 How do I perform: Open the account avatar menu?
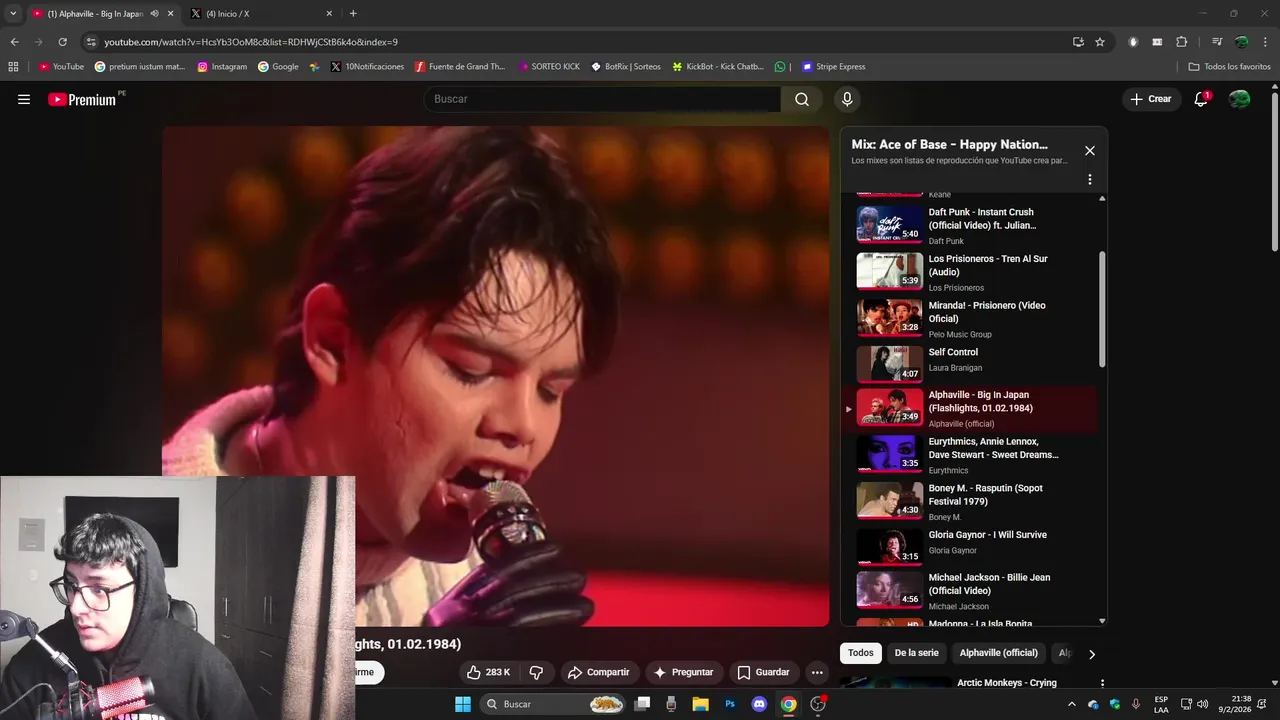point(1239,99)
